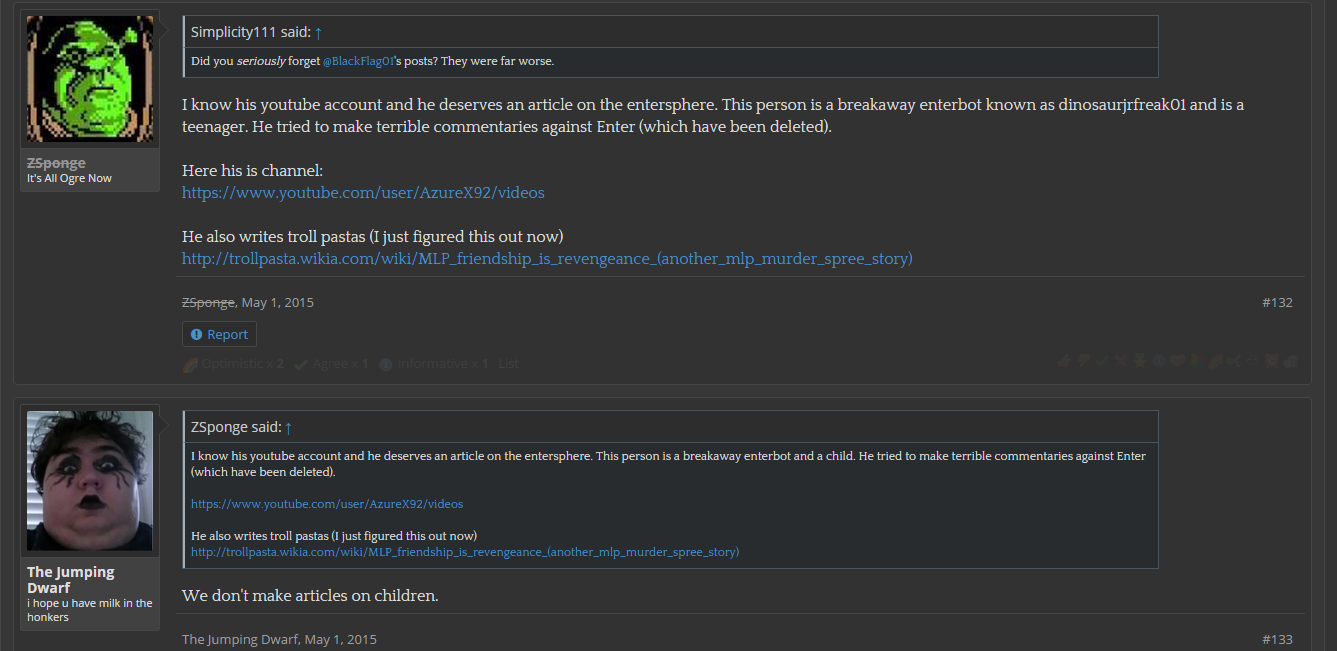This screenshot has width=1337, height=651.
Task: Rate post #132 with the thumbs-up icon
Action: coord(1065,361)
